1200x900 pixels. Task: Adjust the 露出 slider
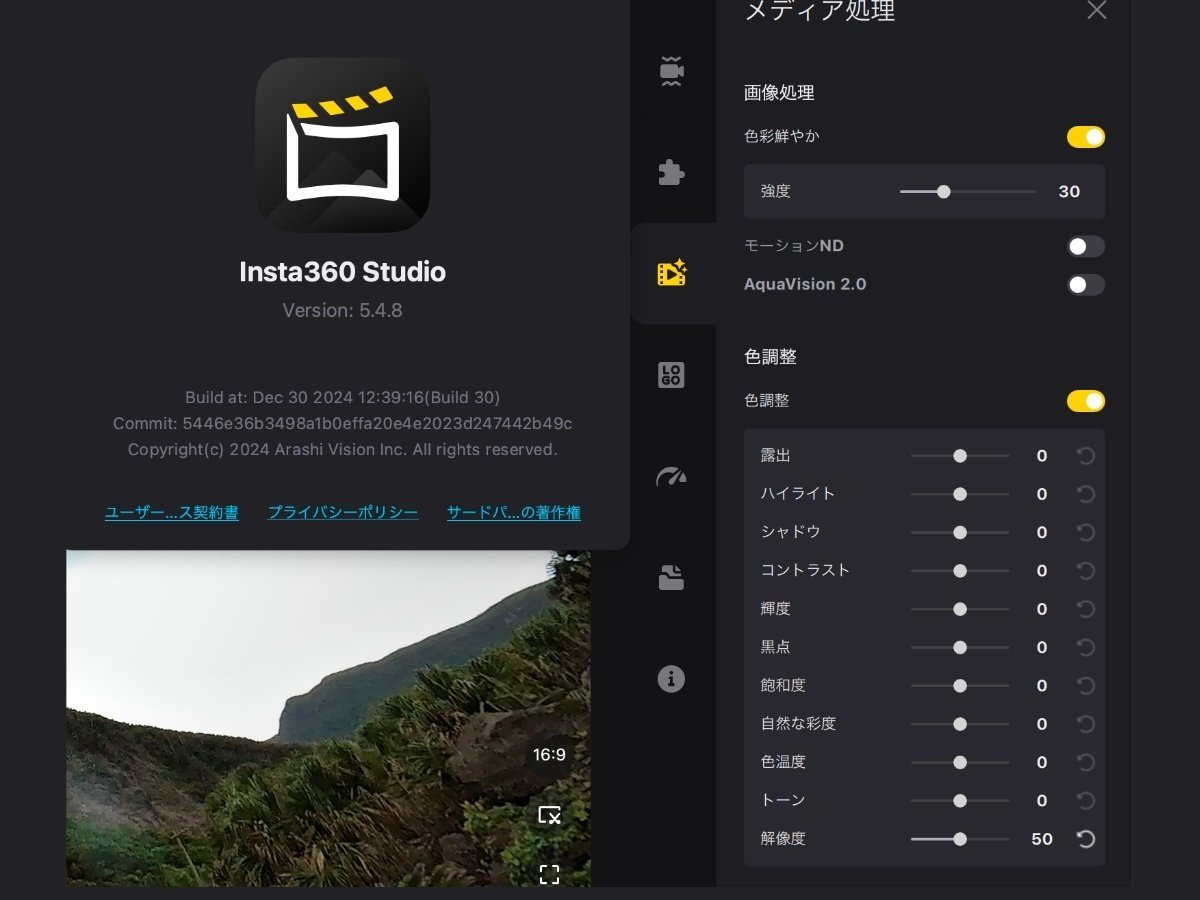tap(960, 456)
